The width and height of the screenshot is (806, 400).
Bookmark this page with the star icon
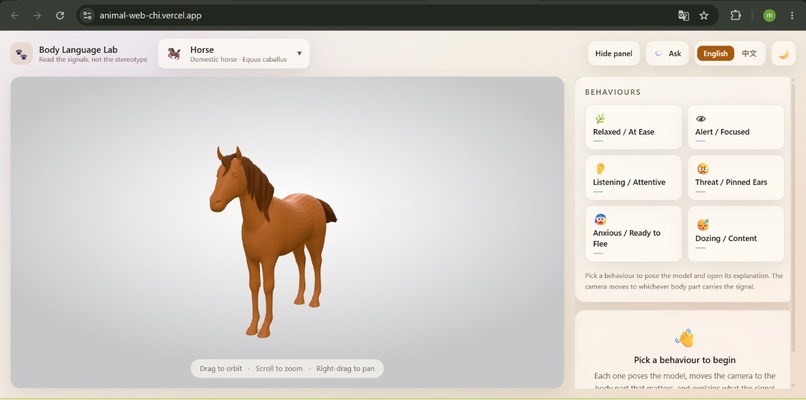pos(704,15)
